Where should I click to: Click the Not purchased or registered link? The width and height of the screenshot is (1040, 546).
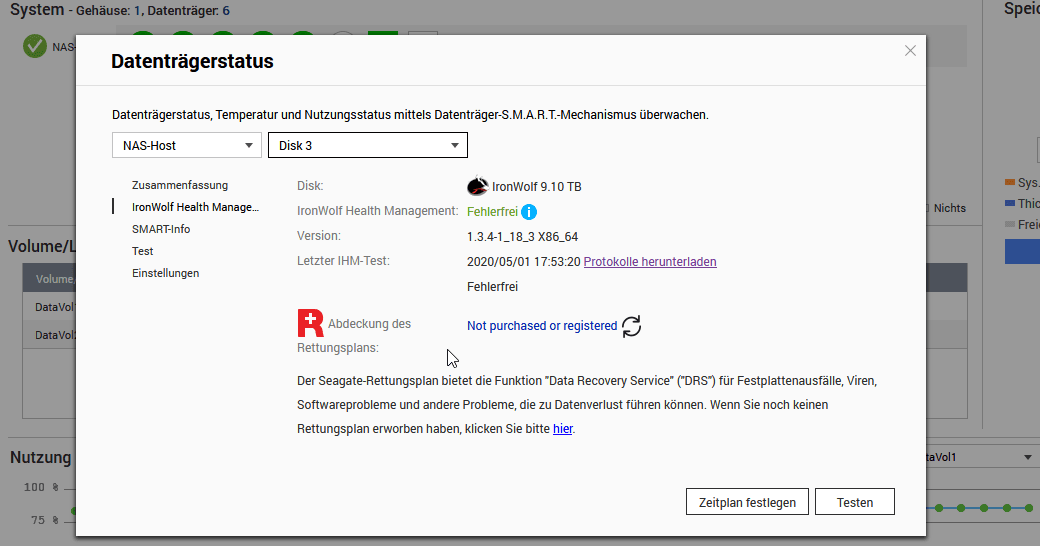click(x=542, y=326)
